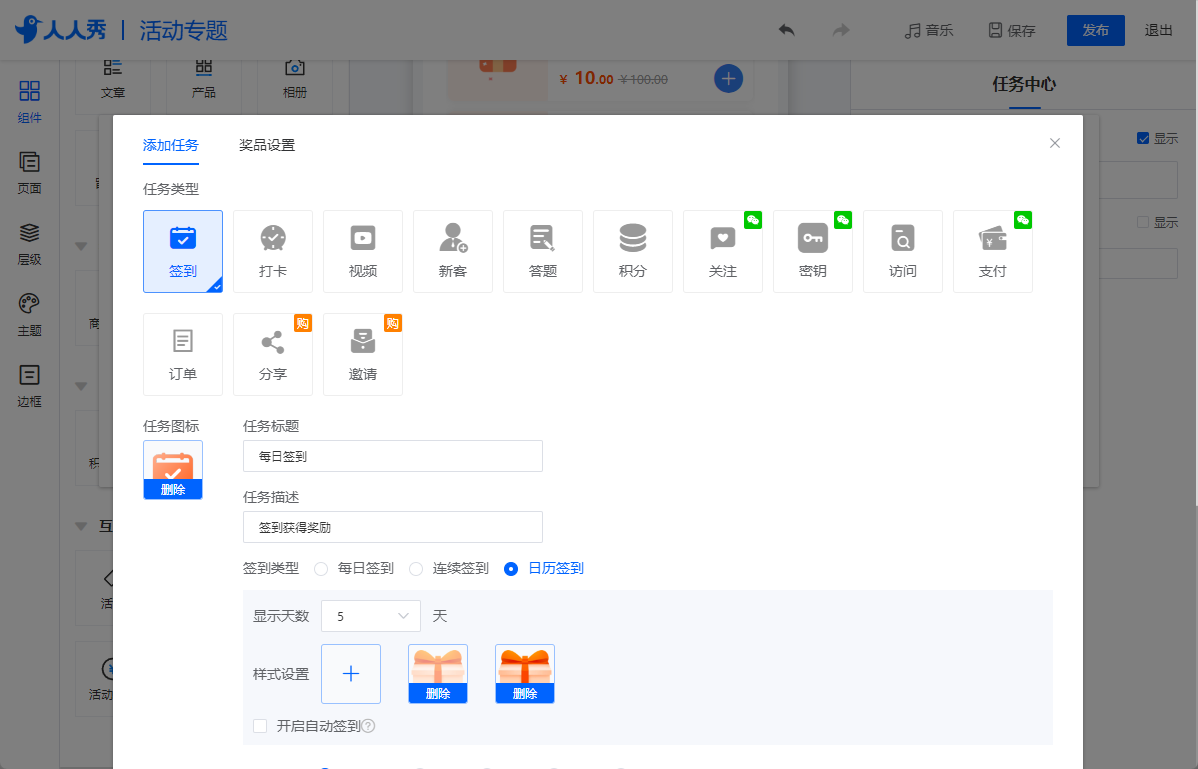Open the 边框 sidebar panel
The width and height of the screenshot is (1198, 769).
click(x=29, y=386)
